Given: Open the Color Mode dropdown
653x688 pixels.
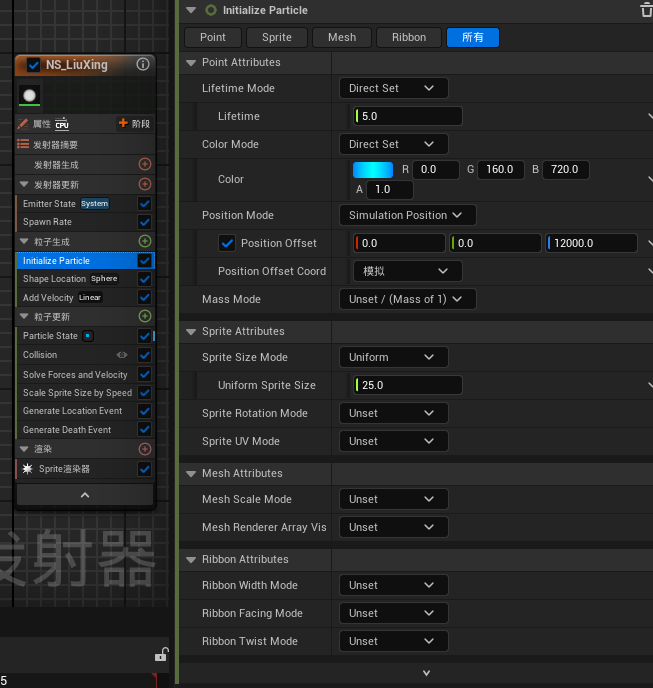Looking at the screenshot, I should 394,144.
